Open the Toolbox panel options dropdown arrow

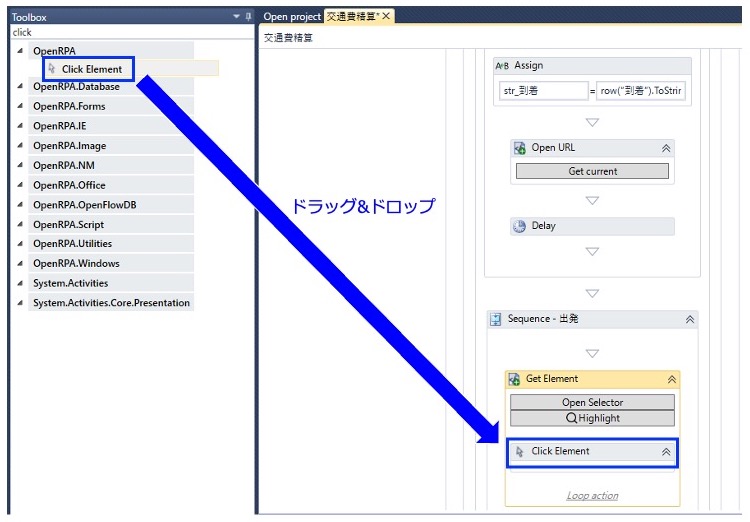[236, 17]
